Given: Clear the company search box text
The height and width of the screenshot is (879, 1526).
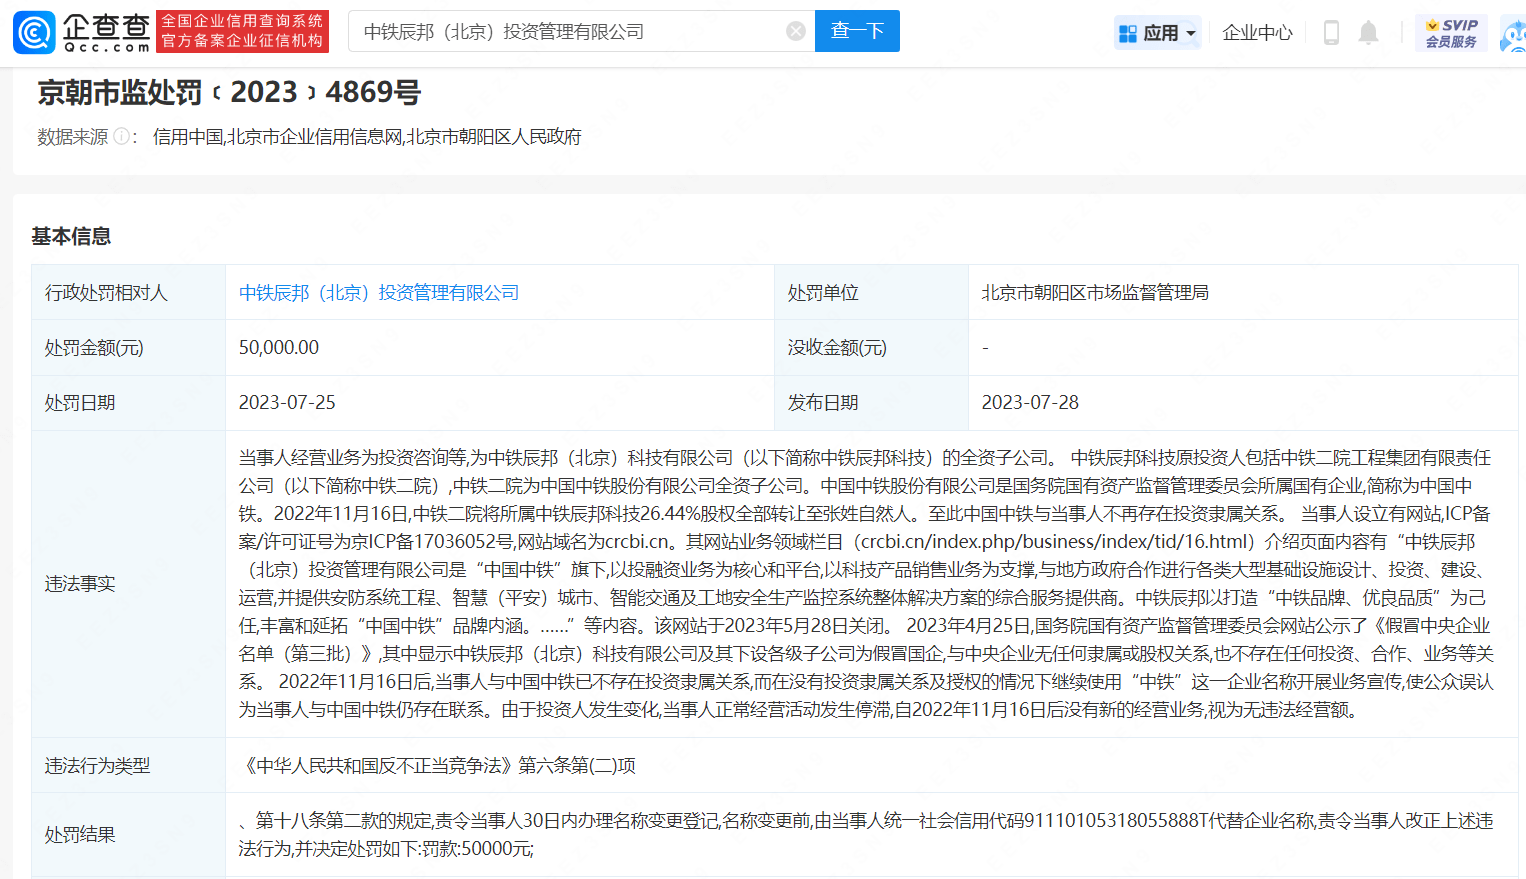Looking at the screenshot, I should pos(796,31).
